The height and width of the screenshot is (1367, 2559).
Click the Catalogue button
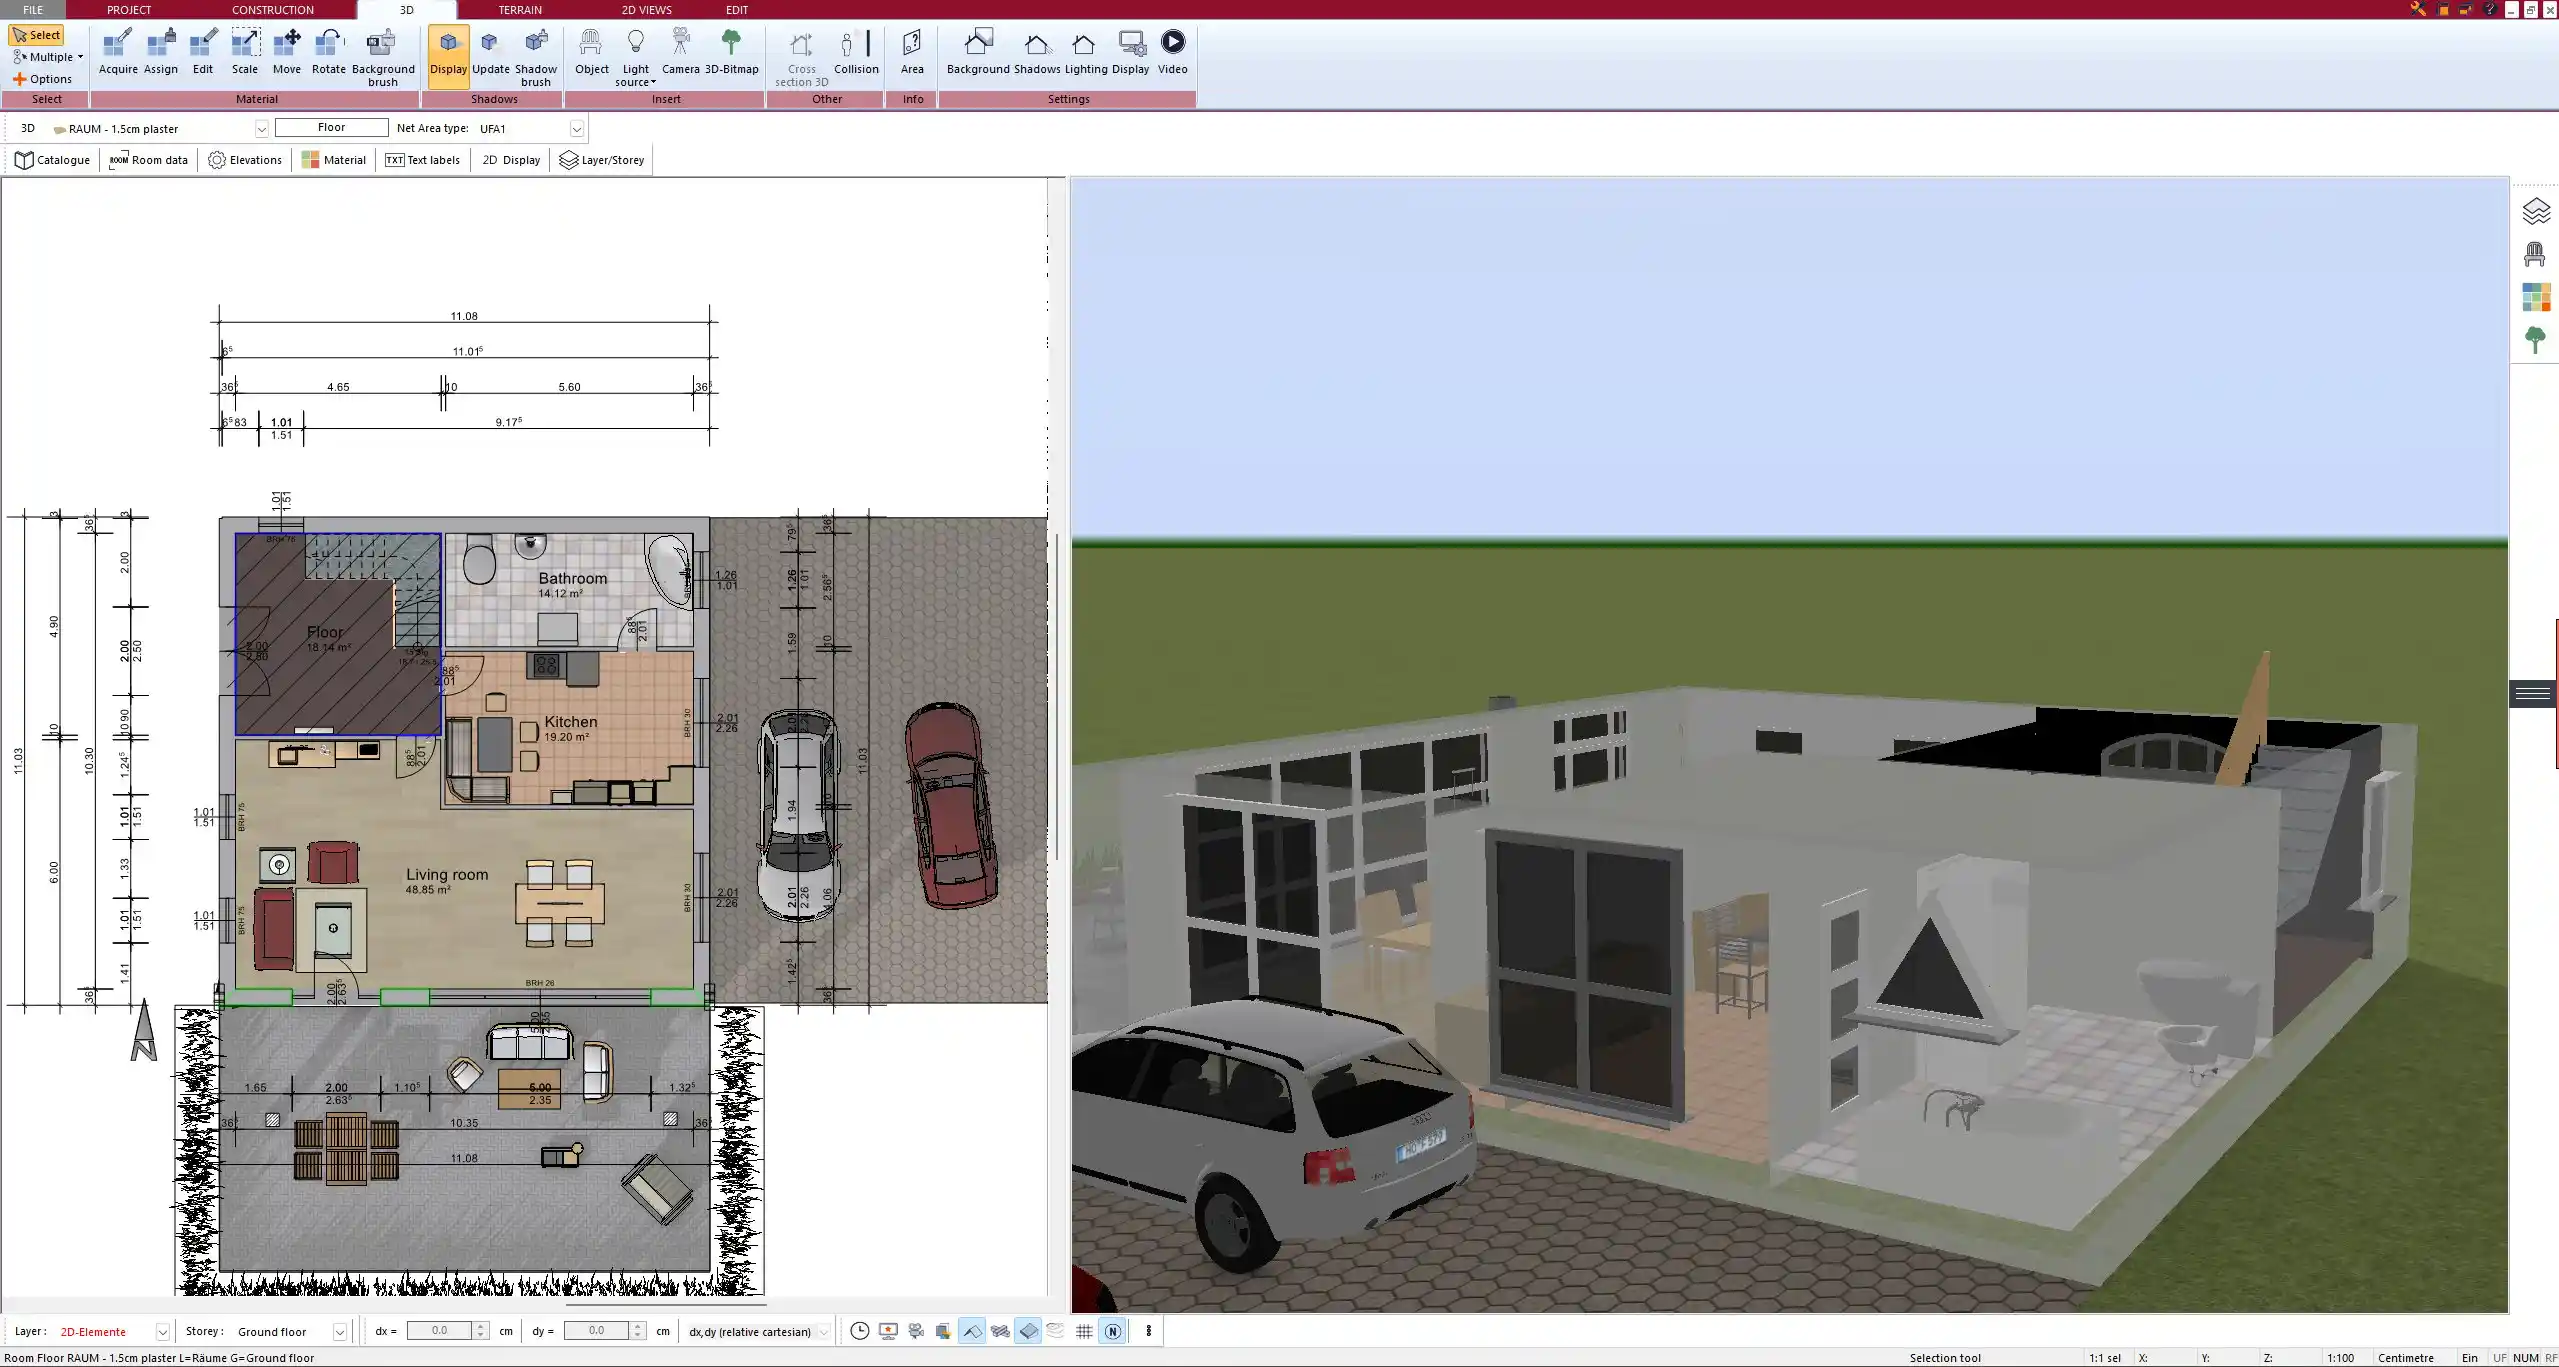pos(52,160)
